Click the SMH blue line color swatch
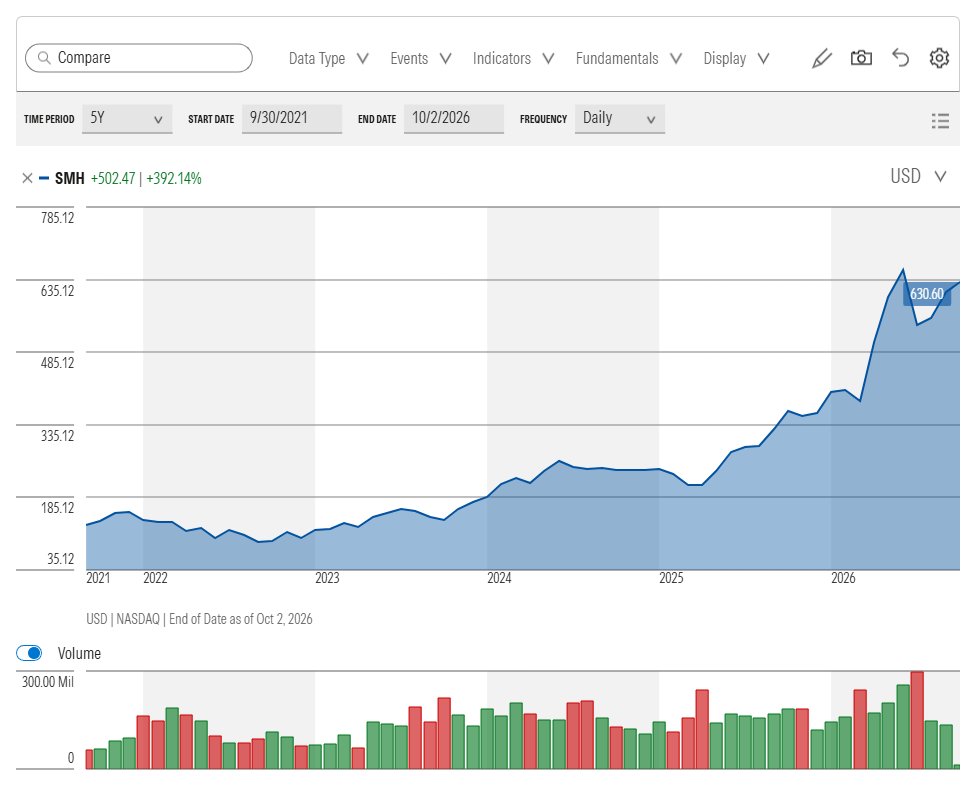976x785 pixels. pos(44,178)
